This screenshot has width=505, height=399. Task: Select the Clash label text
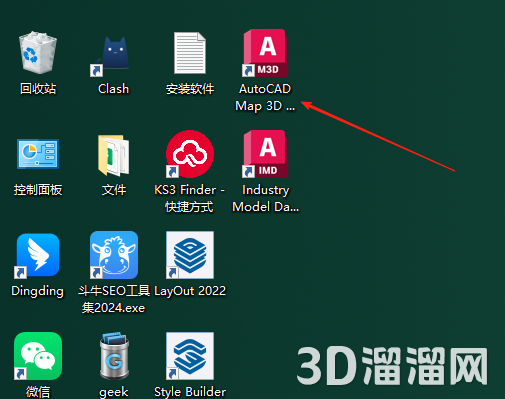[x=114, y=89]
